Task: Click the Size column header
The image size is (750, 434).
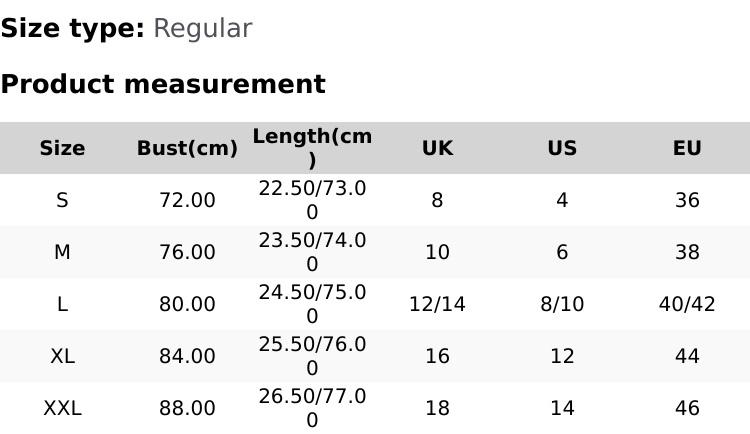Action: coord(62,148)
